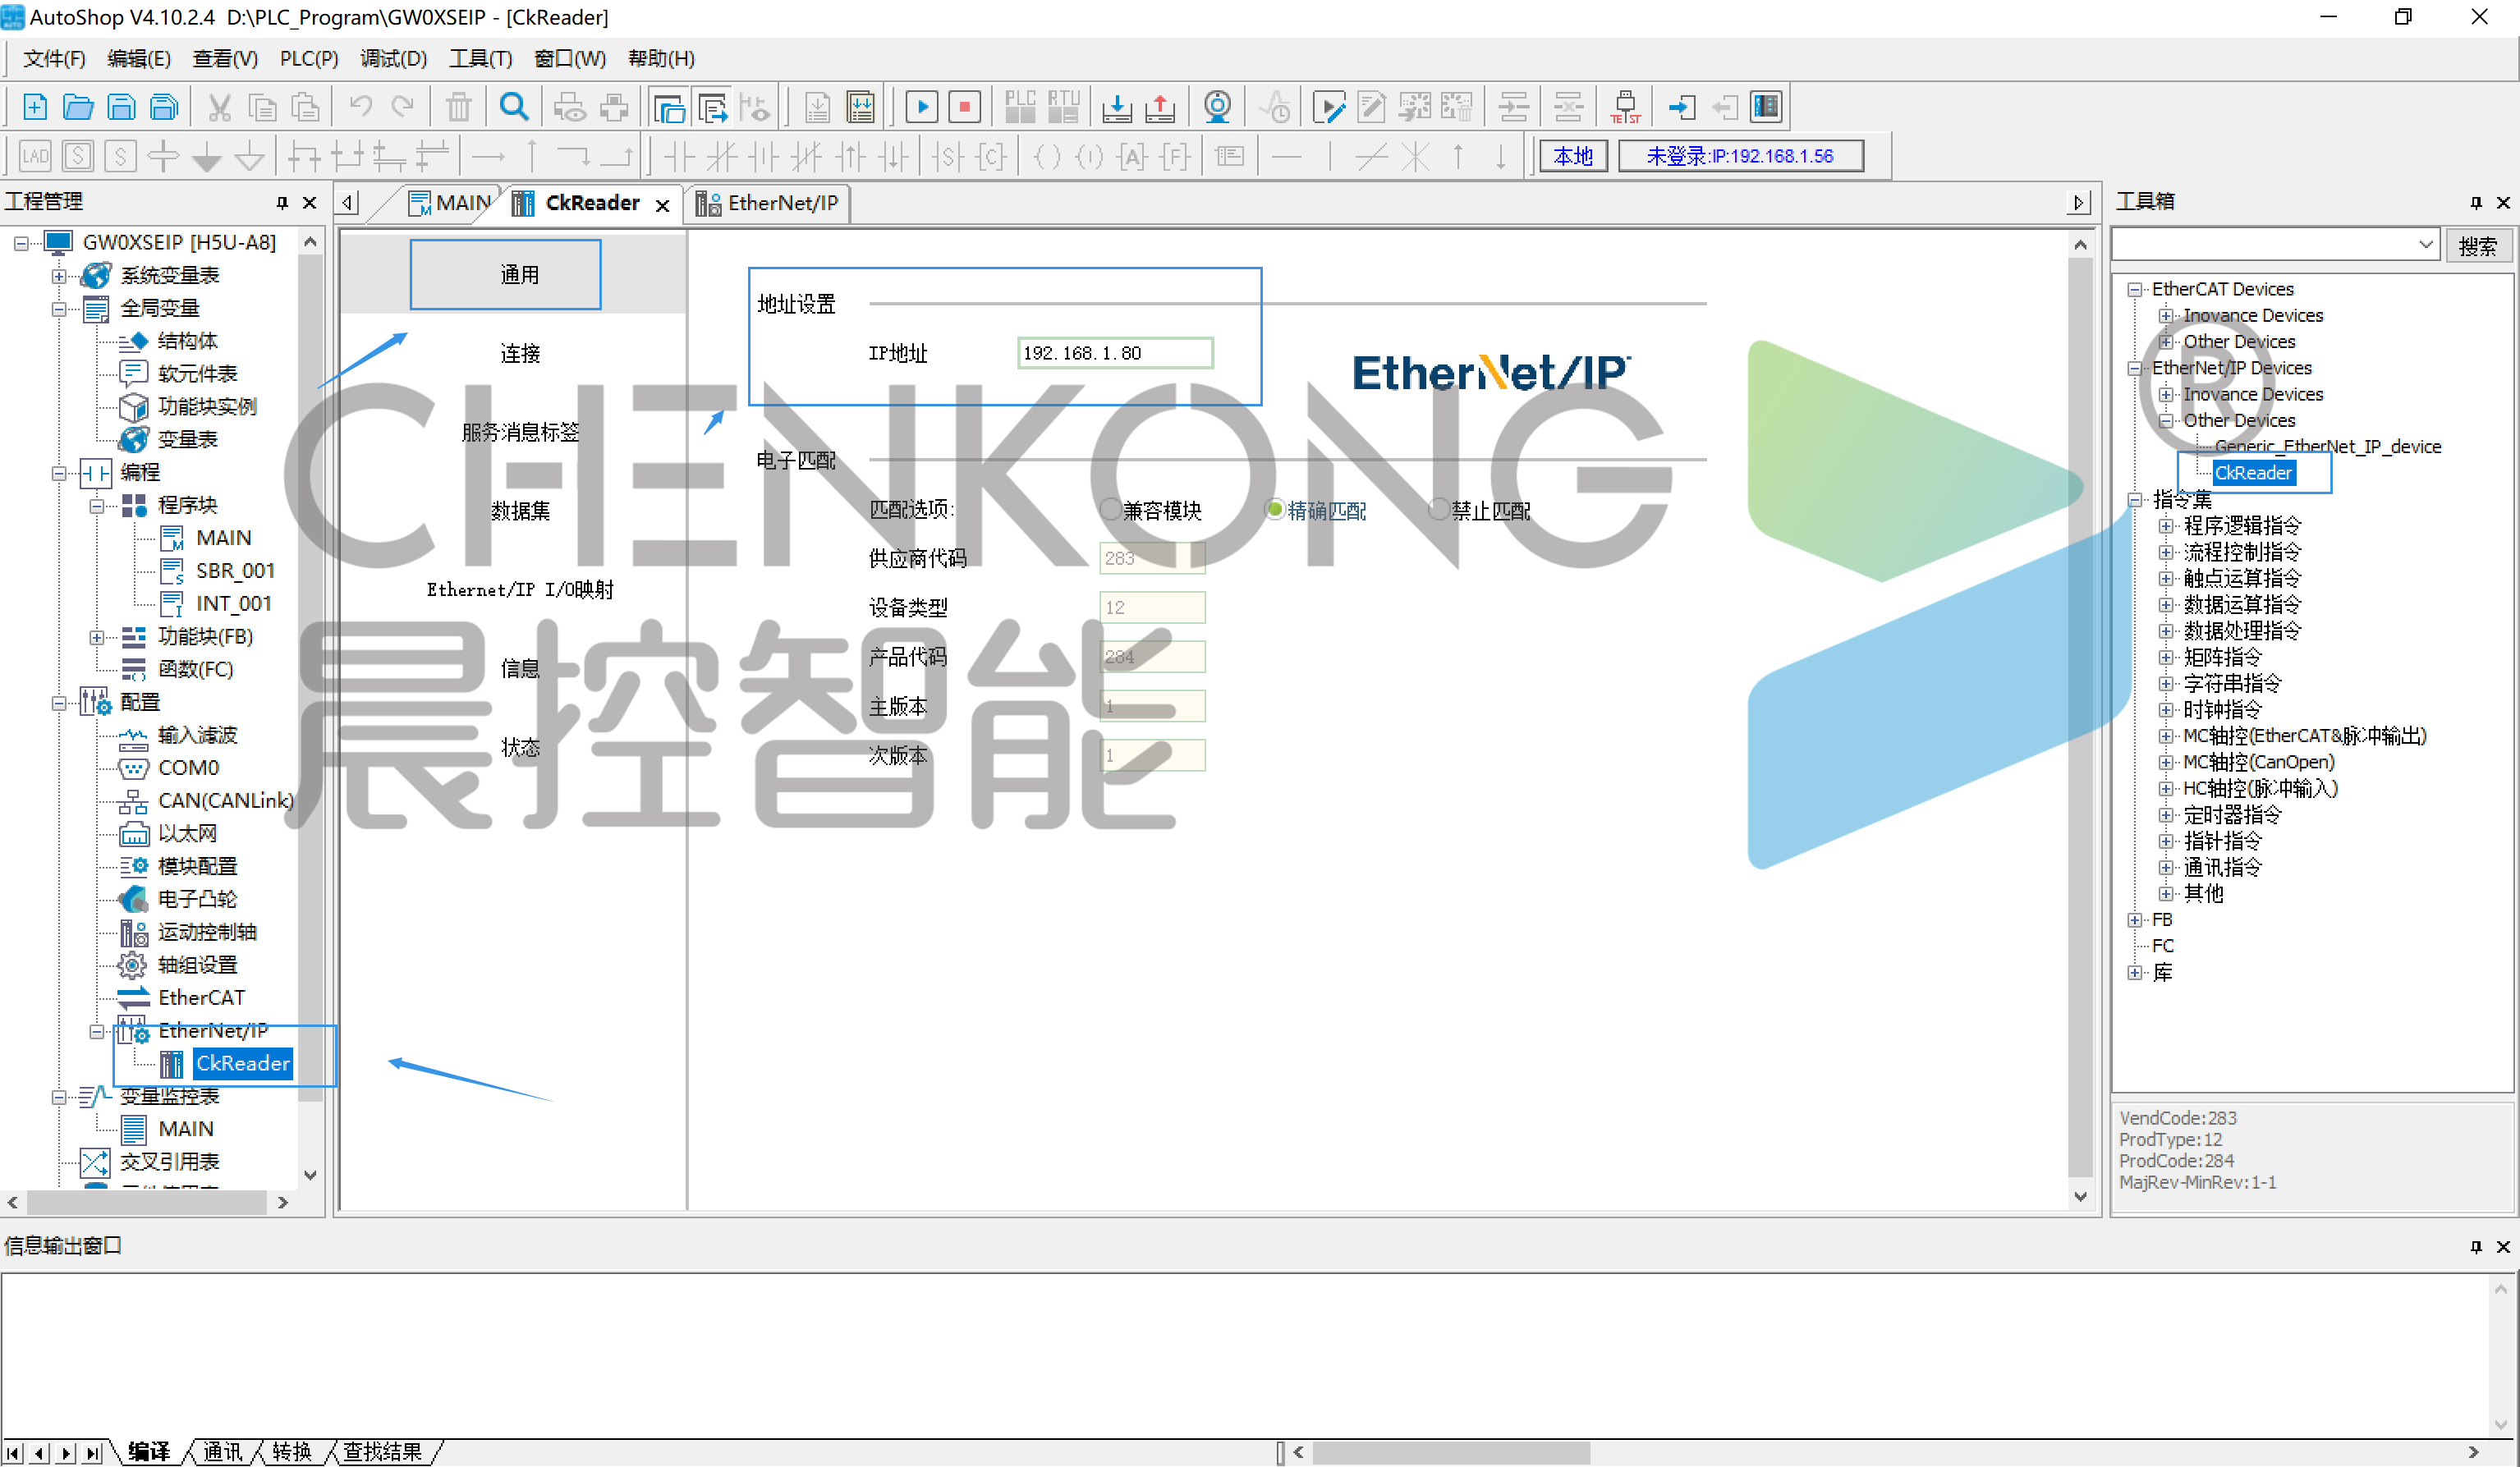
Task: Close the CkReader editor tab
Action: coord(662,205)
